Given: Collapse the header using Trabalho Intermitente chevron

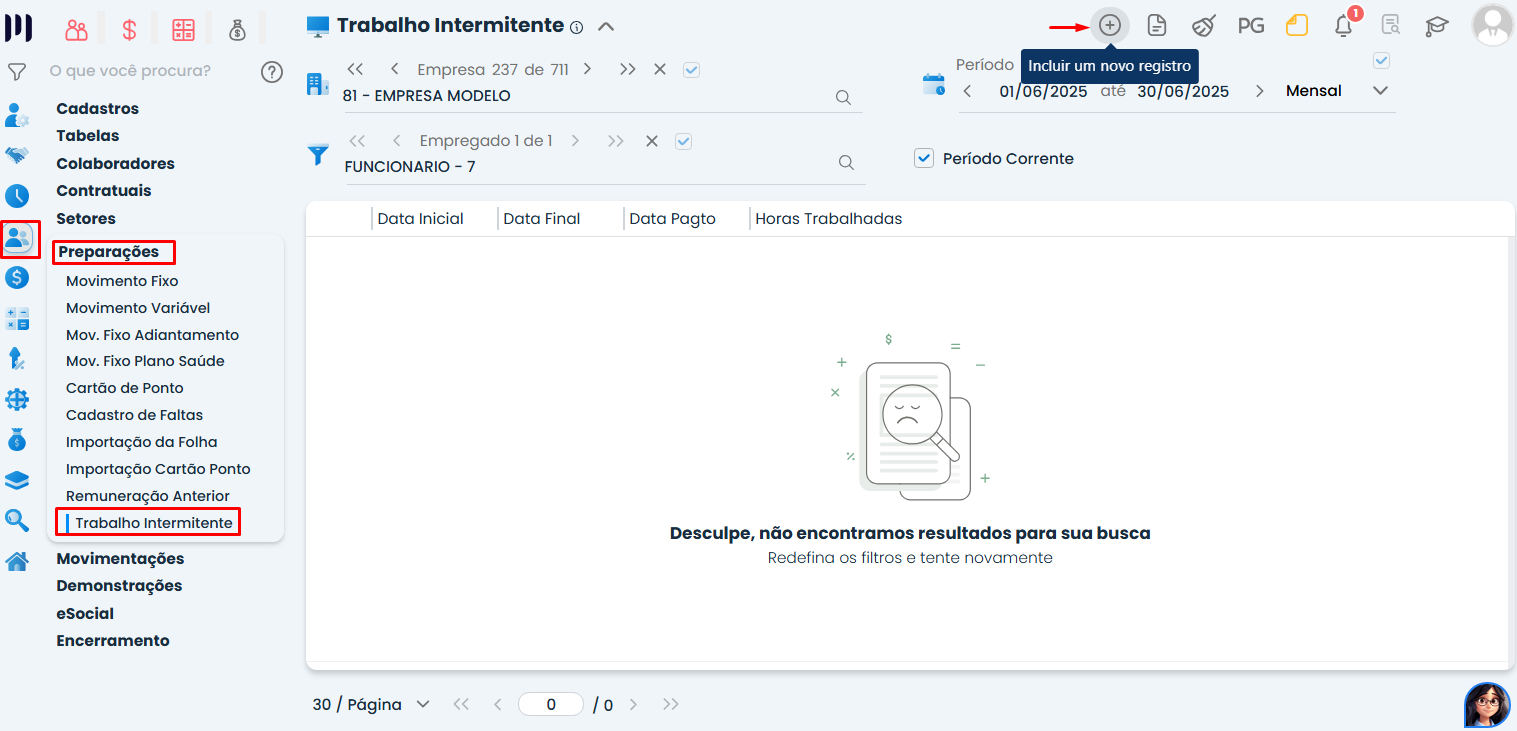Looking at the screenshot, I should 606,27.
